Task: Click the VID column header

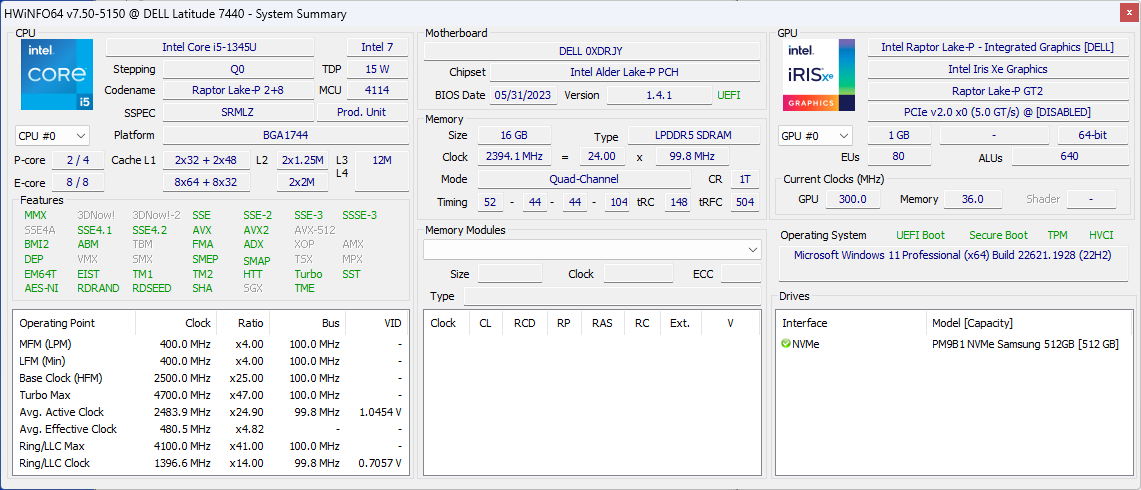Action: coord(393,323)
